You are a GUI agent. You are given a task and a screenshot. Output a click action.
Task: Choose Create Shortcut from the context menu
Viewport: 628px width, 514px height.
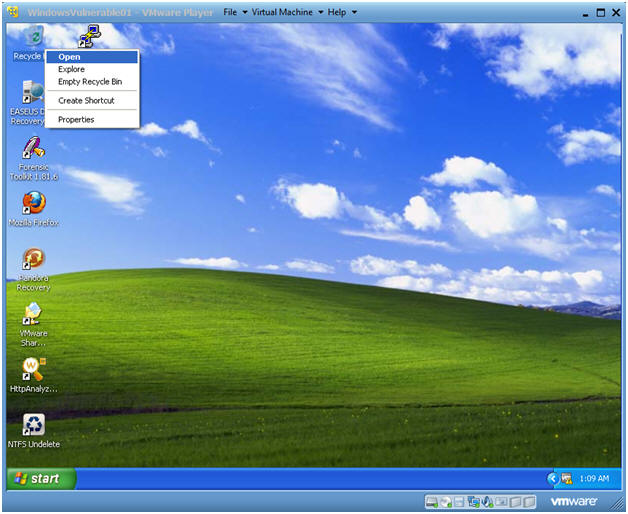pyautogui.click(x=92, y=101)
